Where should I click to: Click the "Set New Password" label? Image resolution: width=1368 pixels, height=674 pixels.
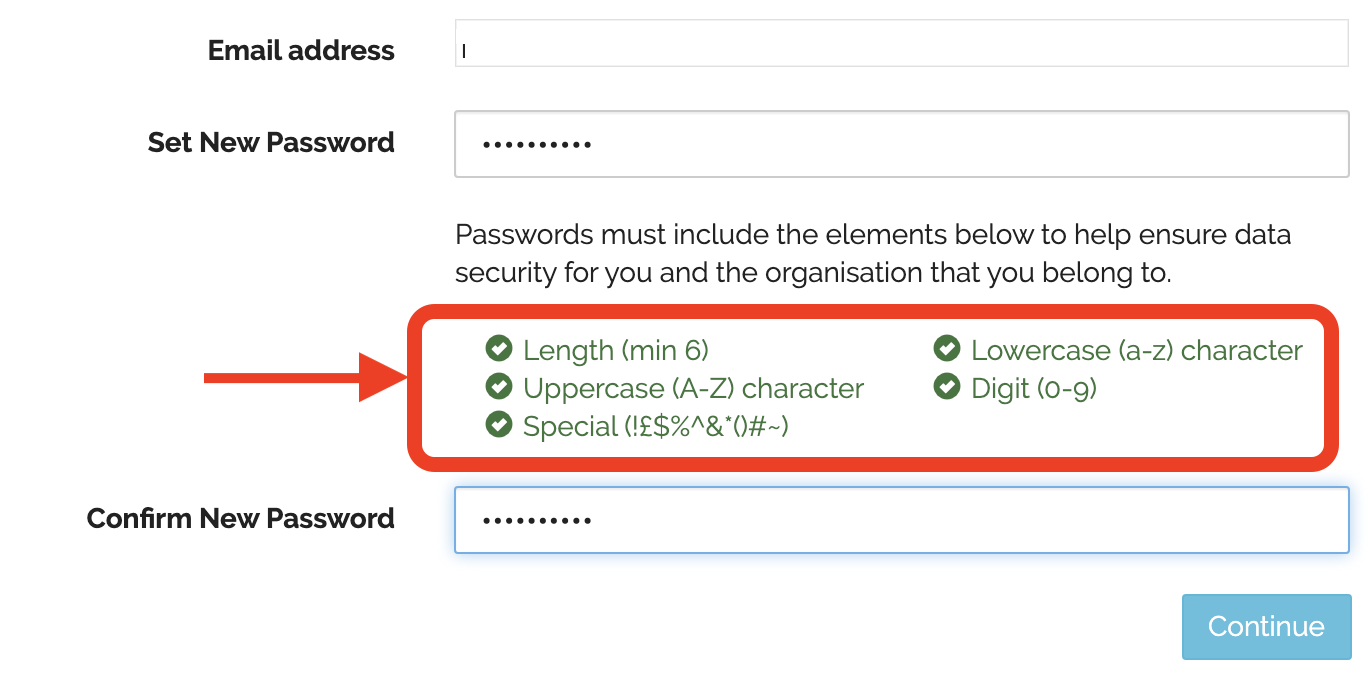pyautogui.click(x=271, y=143)
